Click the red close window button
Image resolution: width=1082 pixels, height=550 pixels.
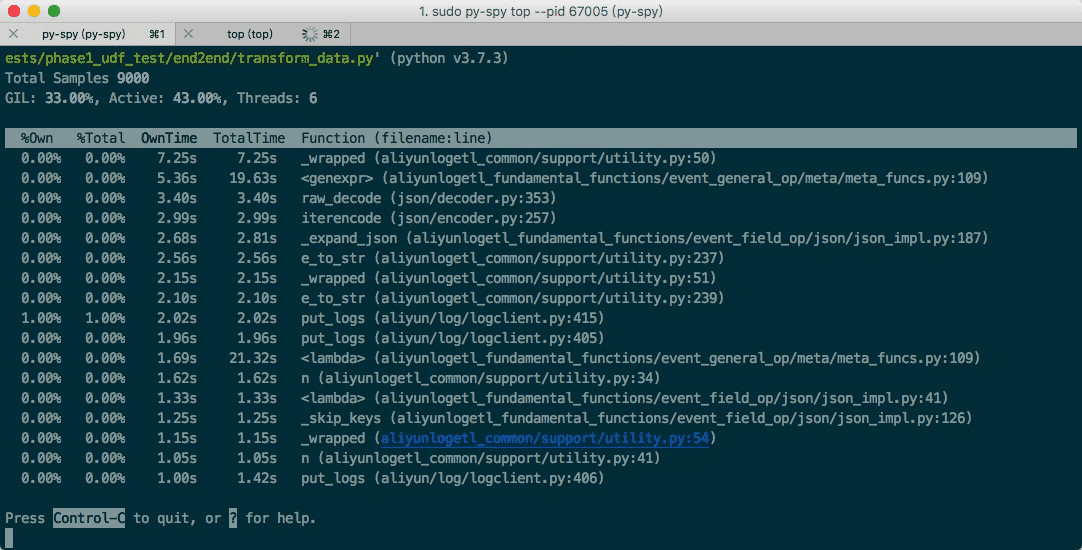click(x=13, y=11)
